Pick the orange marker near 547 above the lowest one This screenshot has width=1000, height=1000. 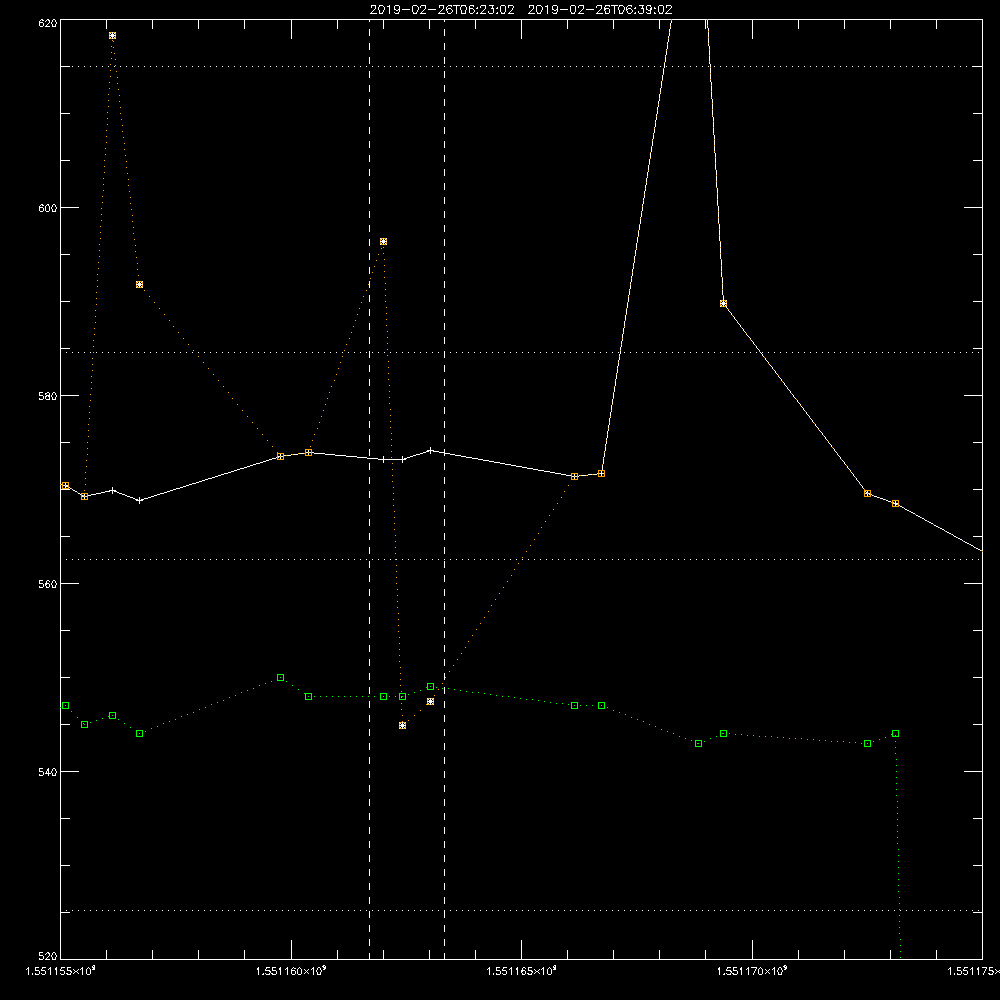tap(430, 702)
